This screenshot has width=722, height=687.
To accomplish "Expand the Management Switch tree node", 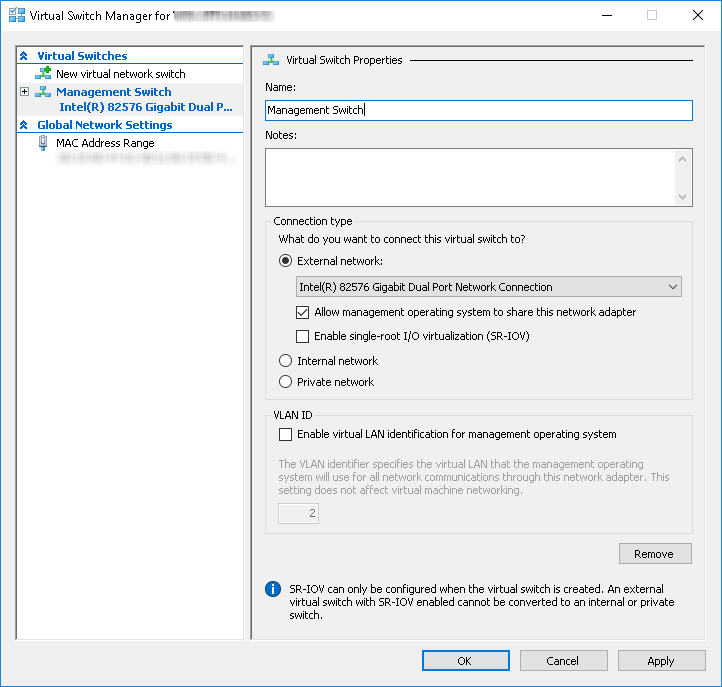I will coord(24,92).
